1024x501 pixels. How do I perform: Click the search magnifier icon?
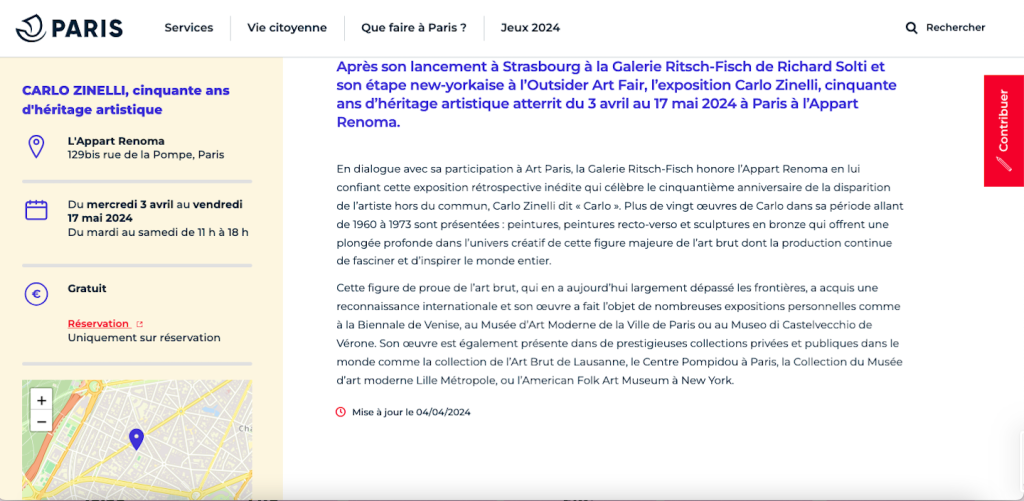[911, 27]
